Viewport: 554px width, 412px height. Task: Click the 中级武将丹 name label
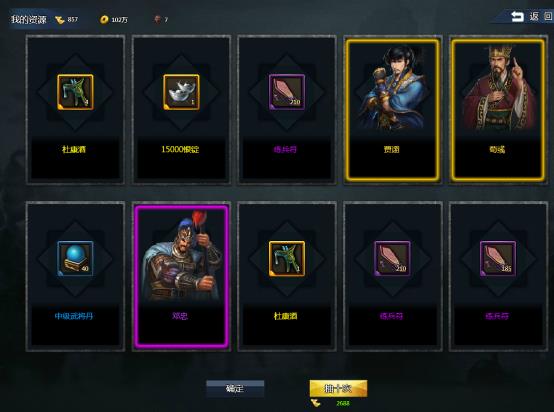coord(74,316)
